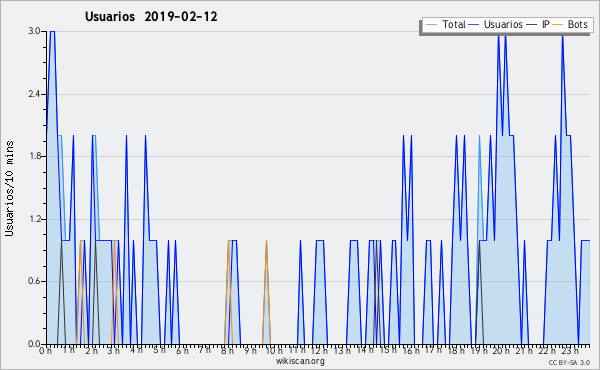Click the '22 h' x-axis label

(547, 350)
